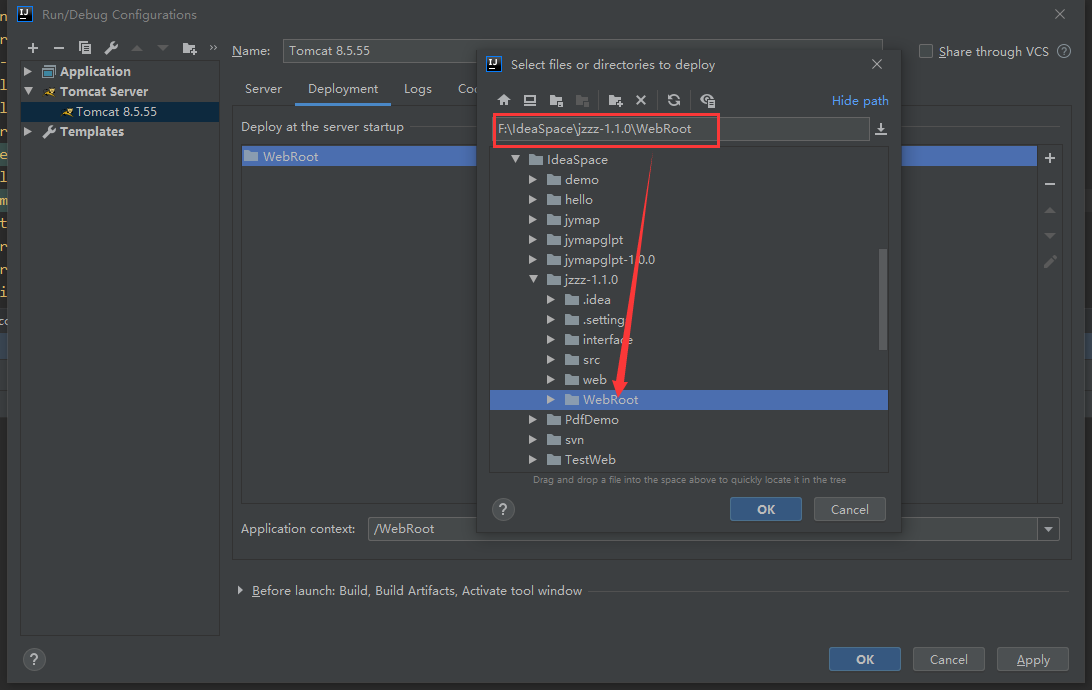Collapse the IdeaSpace folder
1092x690 pixels.
pyautogui.click(x=515, y=159)
